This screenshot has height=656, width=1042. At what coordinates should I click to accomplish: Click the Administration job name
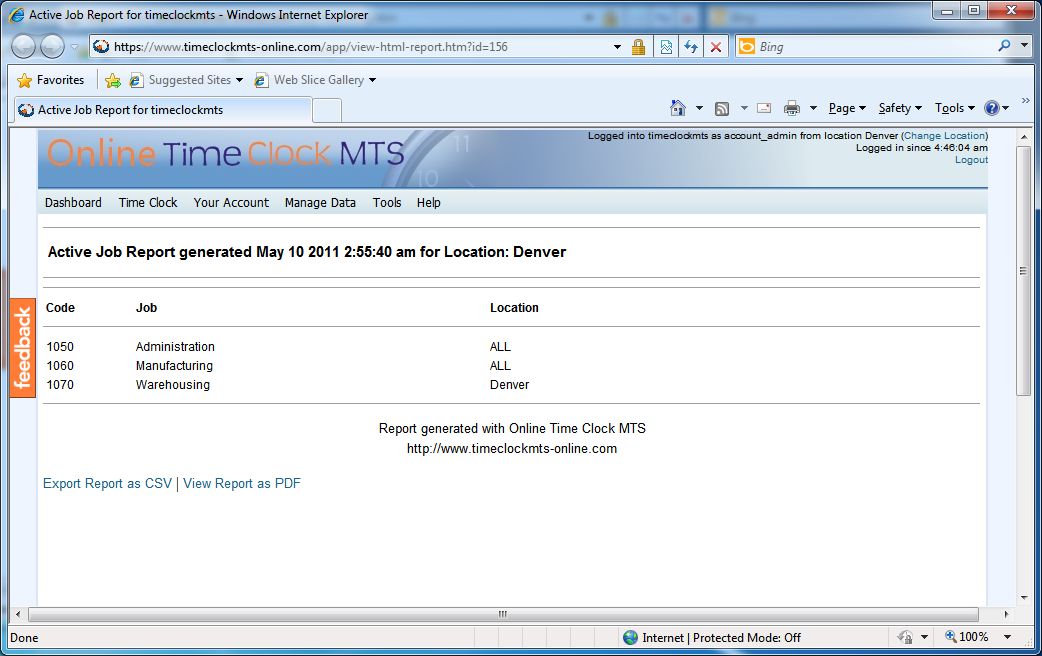175,347
